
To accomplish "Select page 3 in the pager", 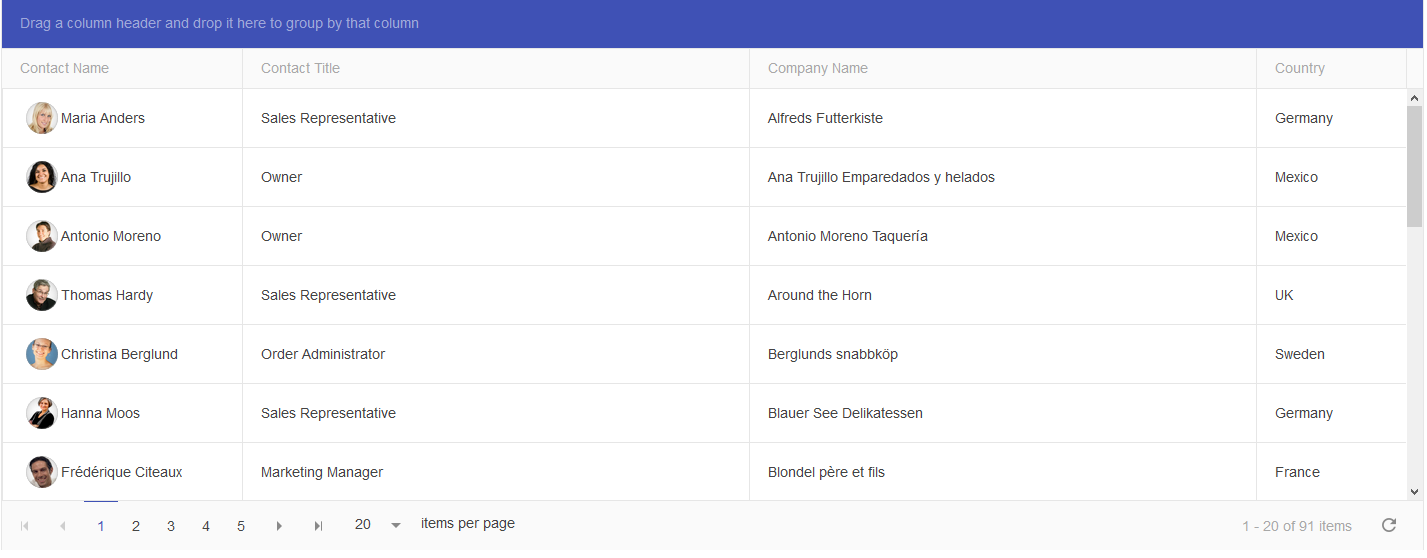I will (171, 526).
